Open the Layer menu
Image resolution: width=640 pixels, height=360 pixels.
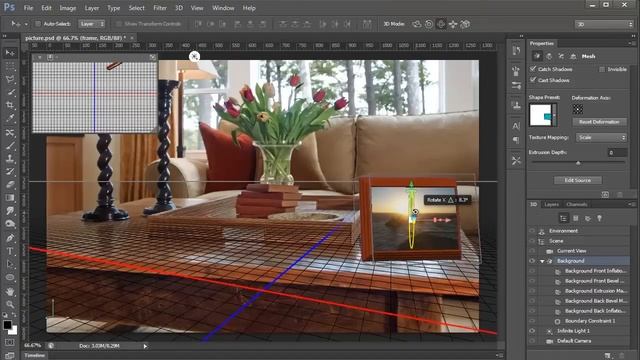point(91,8)
